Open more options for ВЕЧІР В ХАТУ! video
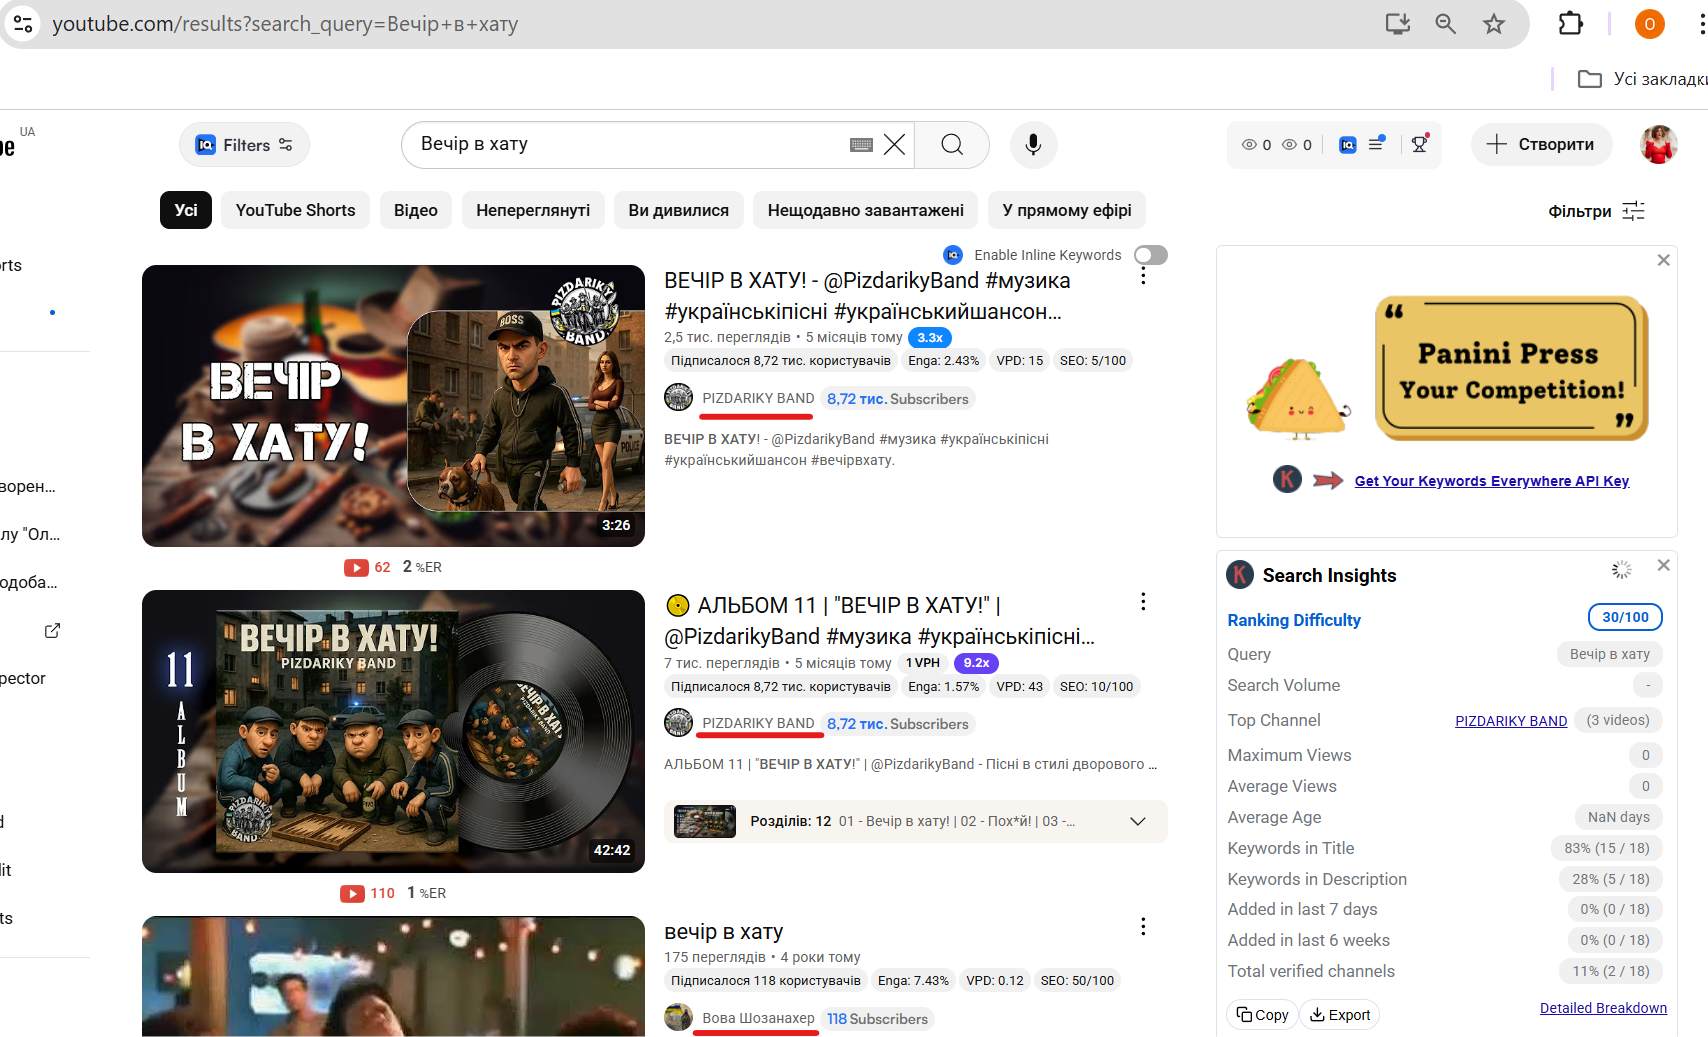This screenshot has width=1708, height=1037. click(1143, 276)
